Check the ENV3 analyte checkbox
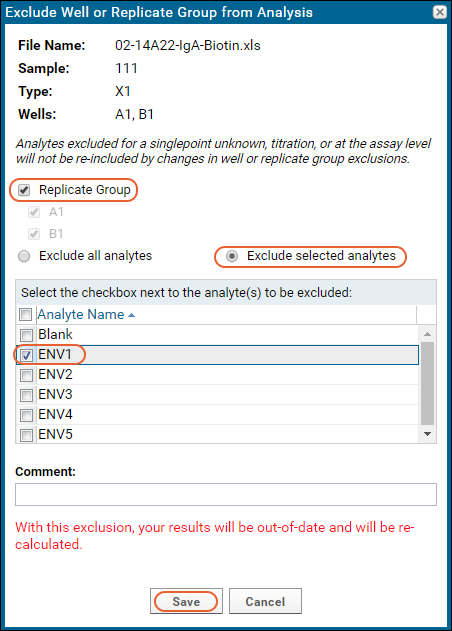This screenshot has width=452, height=631. click(x=27, y=395)
